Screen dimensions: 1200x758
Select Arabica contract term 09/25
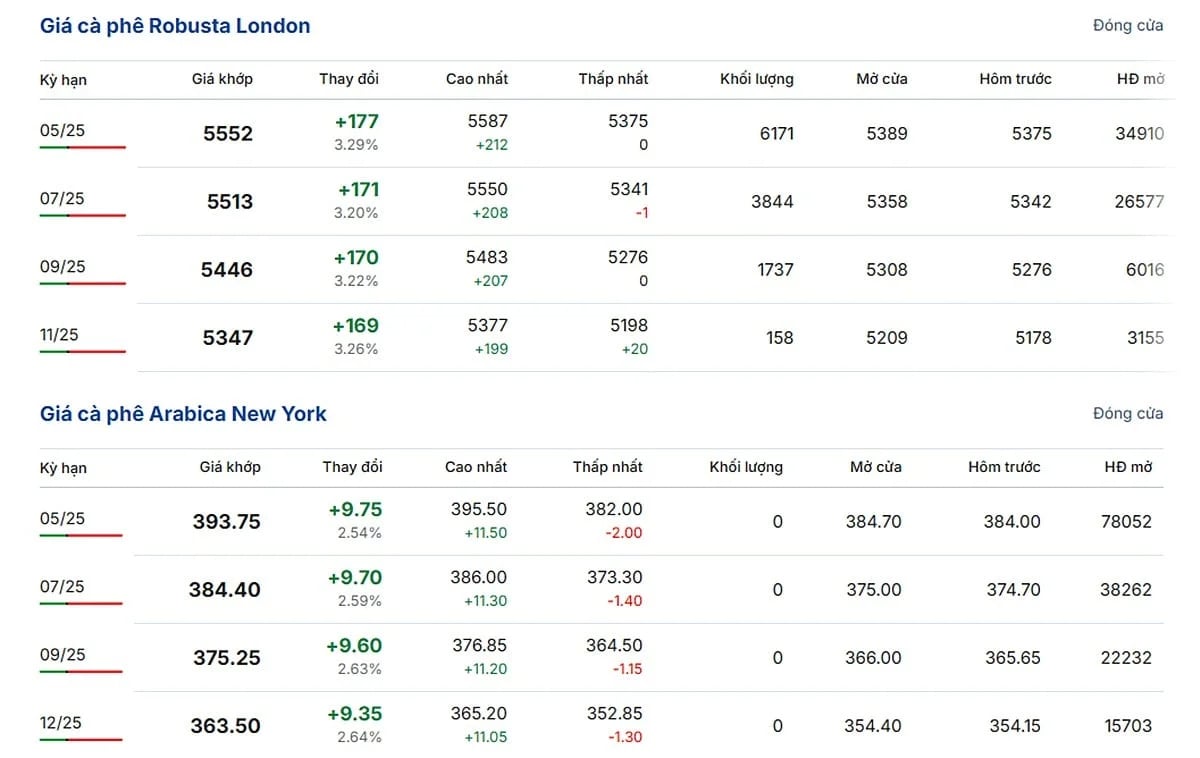pyautogui.click(x=62, y=655)
